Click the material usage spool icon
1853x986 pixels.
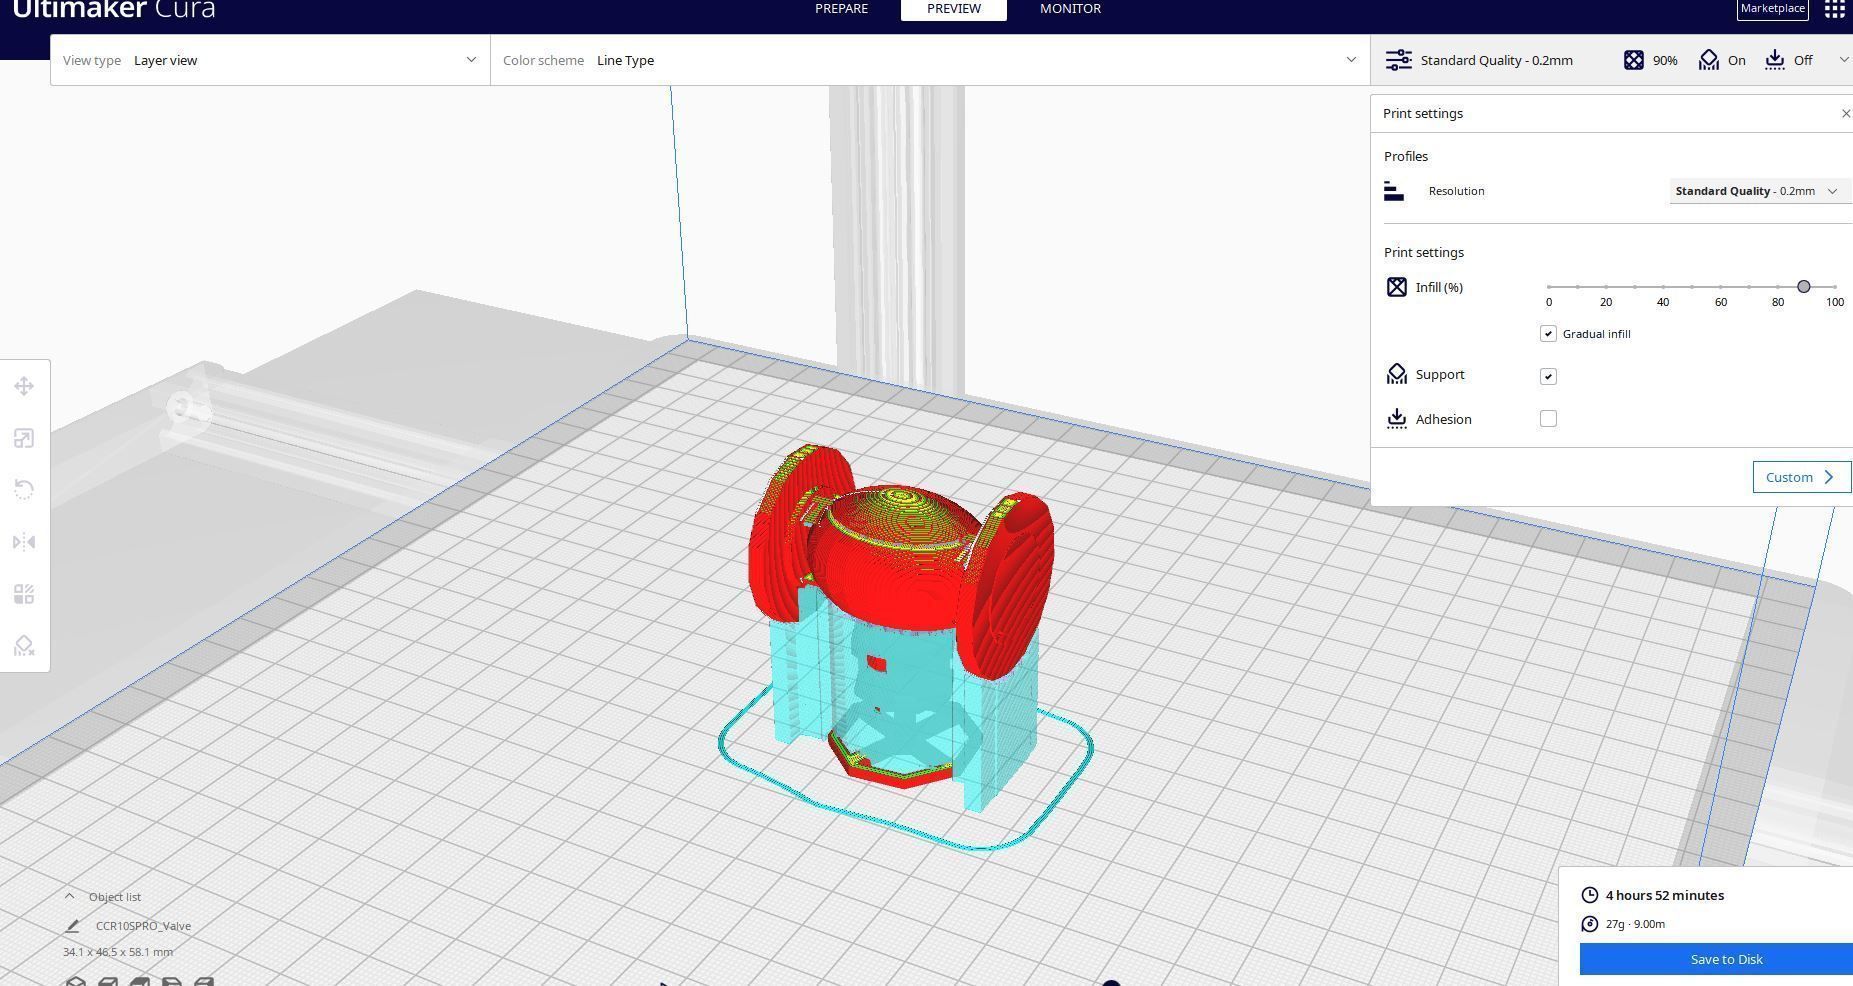1590,924
